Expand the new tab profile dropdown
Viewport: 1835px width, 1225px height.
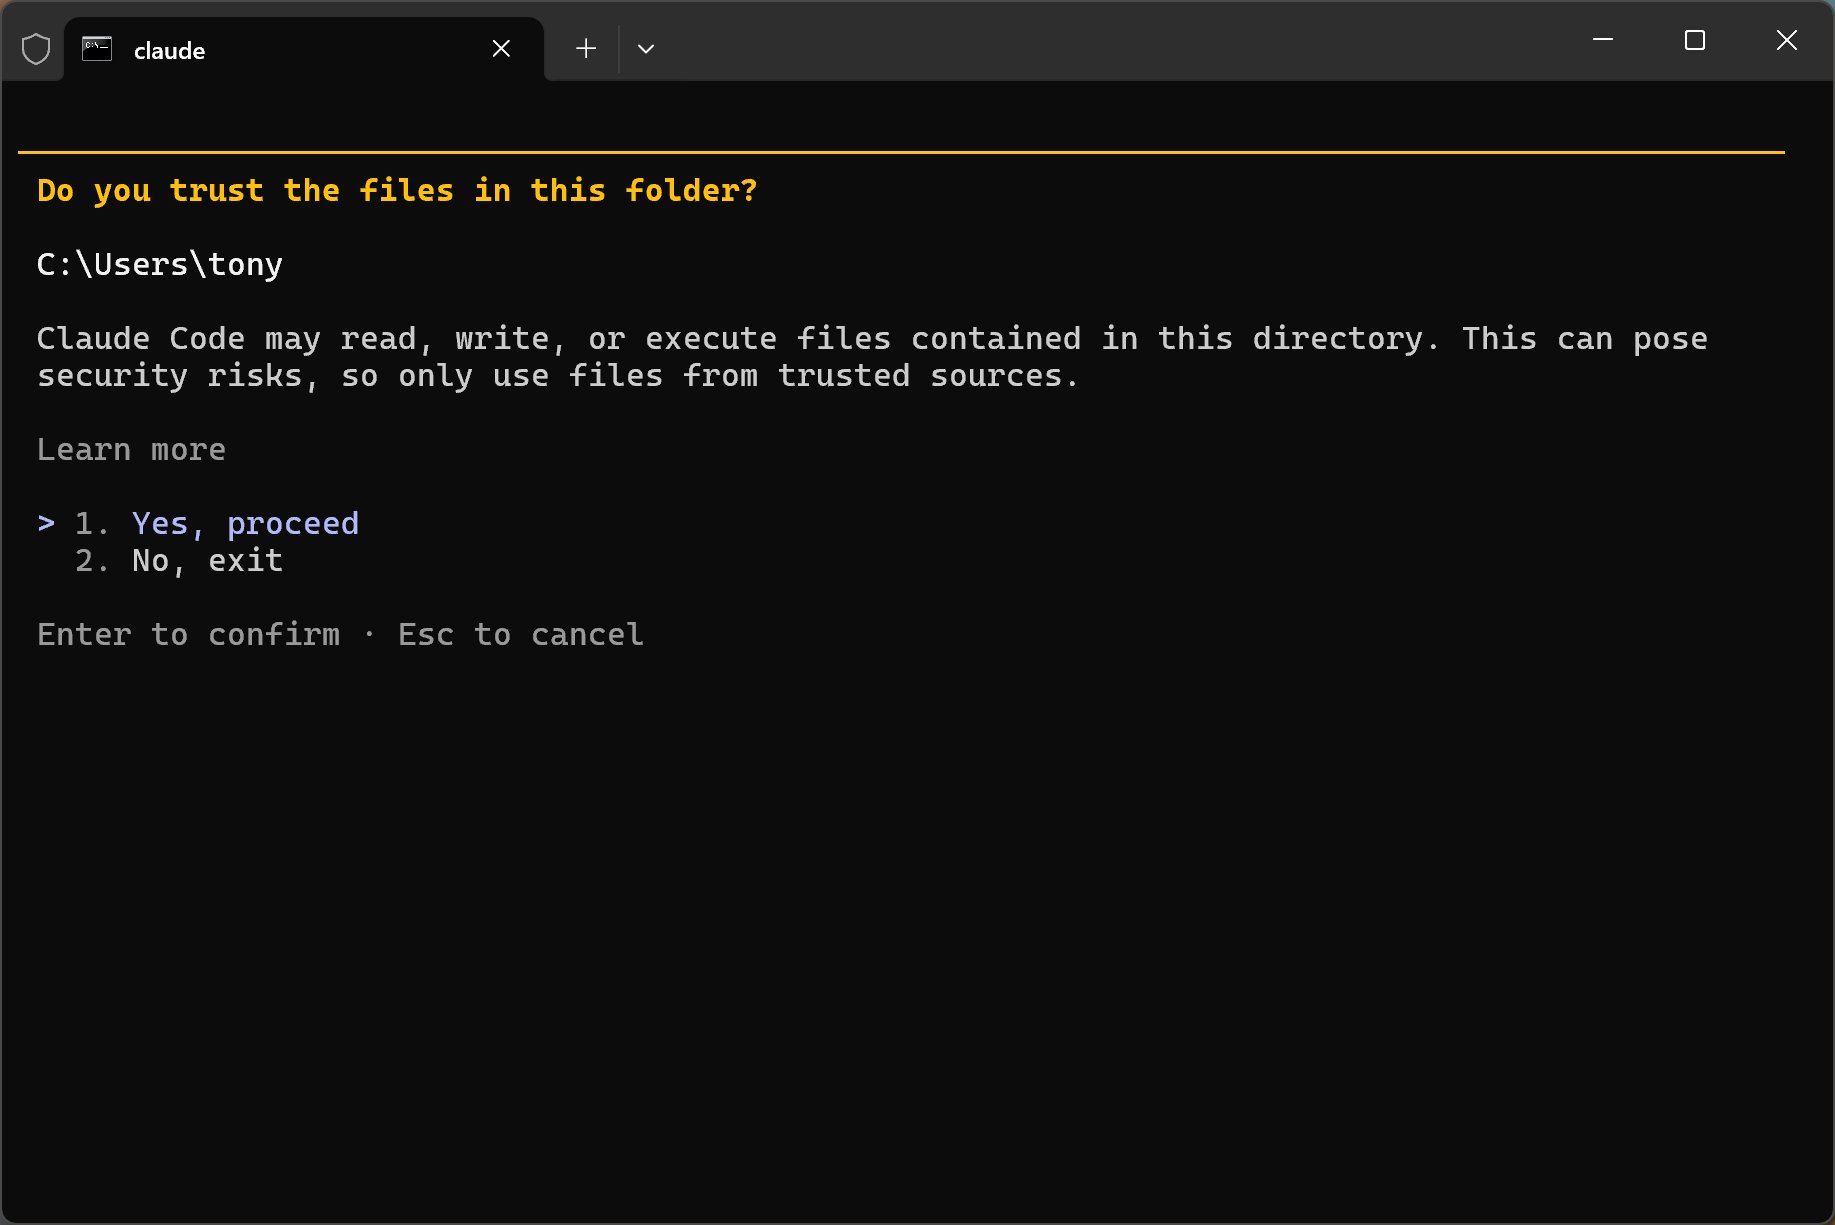(646, 49)
